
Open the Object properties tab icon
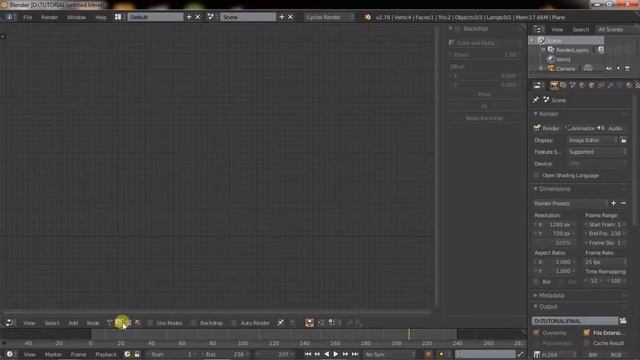point(591,85)
